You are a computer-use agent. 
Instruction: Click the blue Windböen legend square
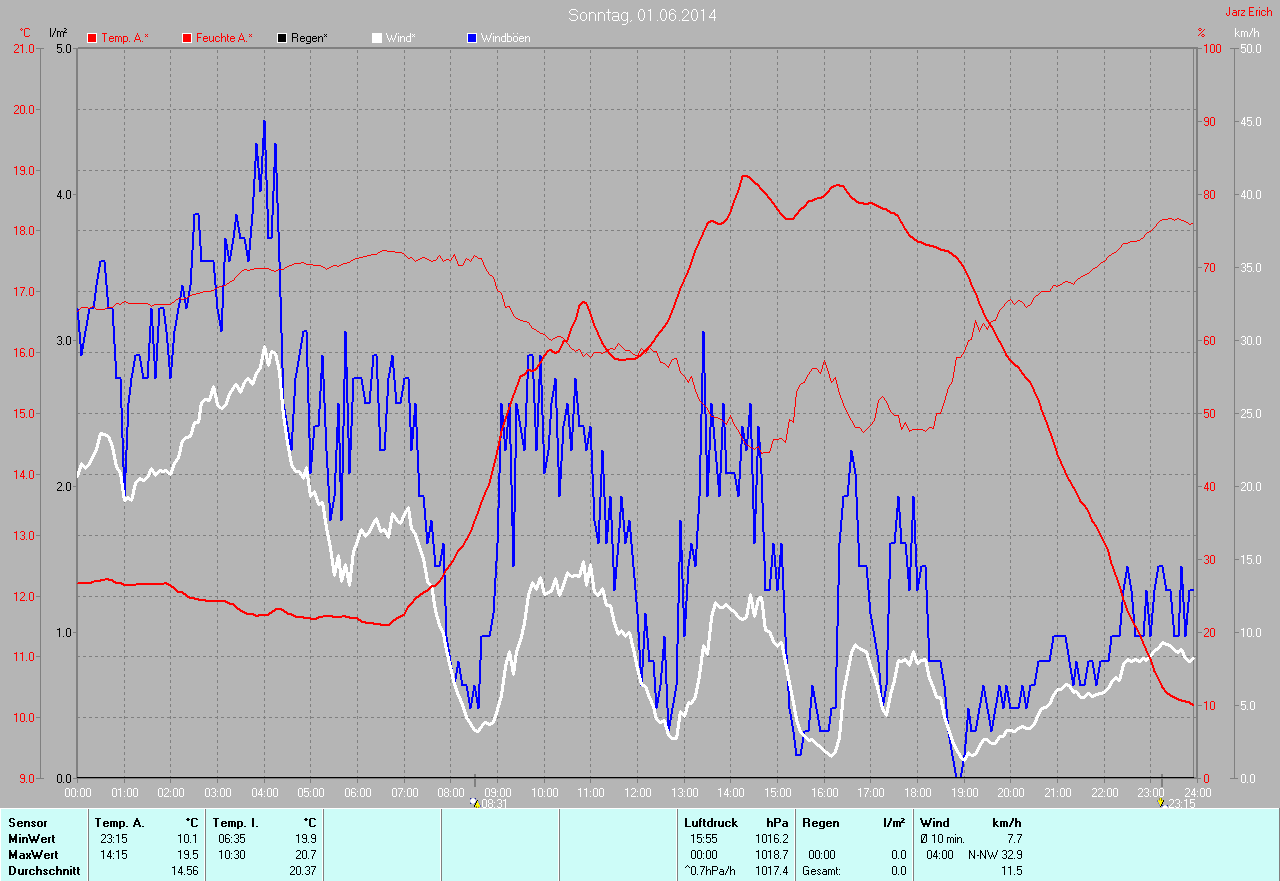click(x=472, y=38)
